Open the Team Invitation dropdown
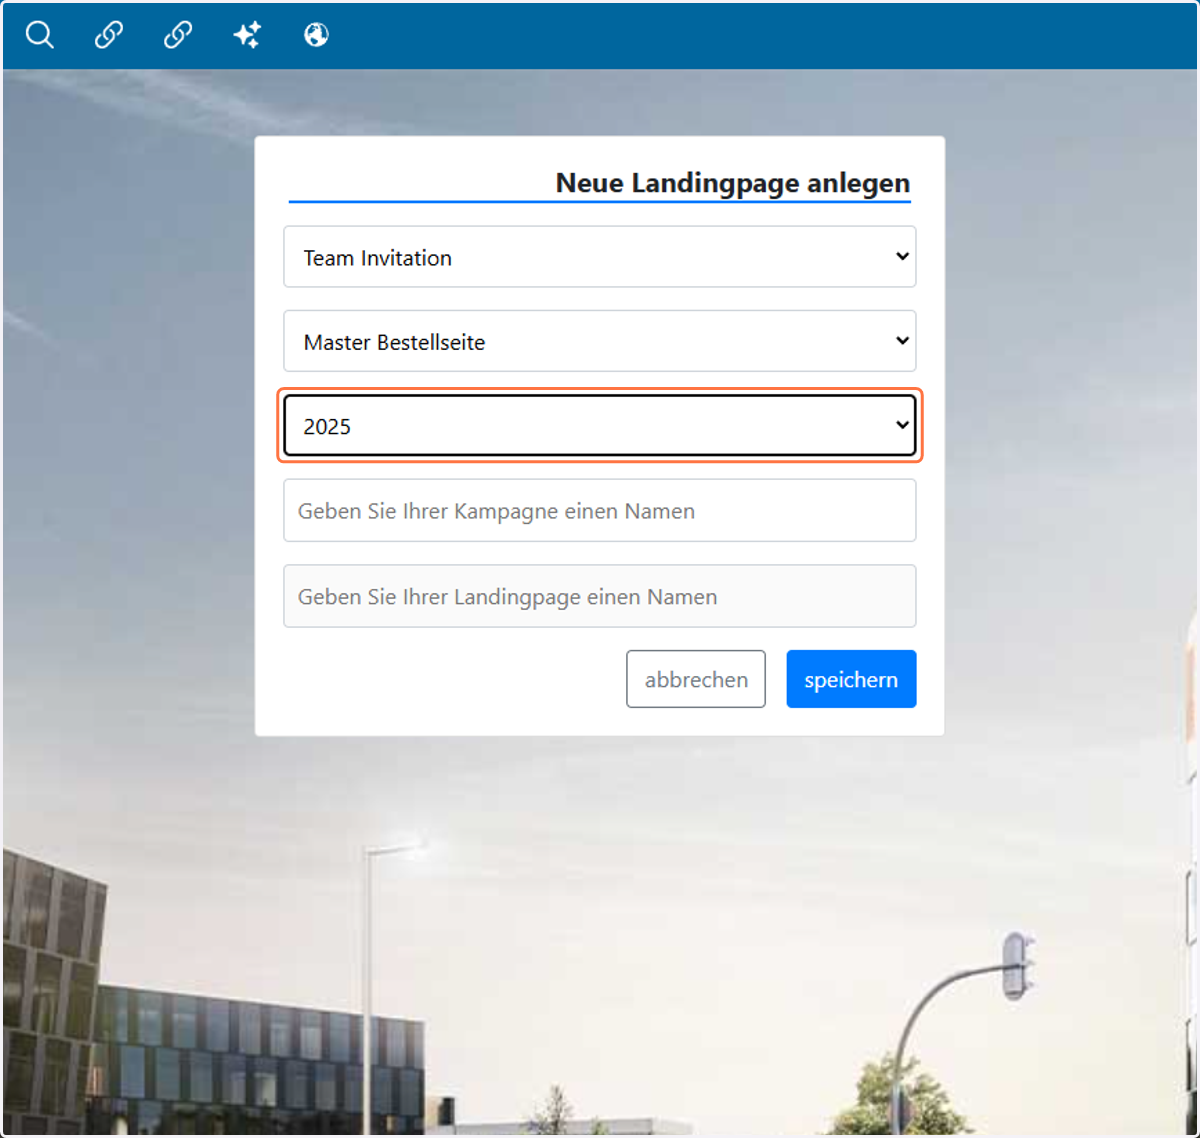Viewport: 1200px width, 1138px height. [600, 257]
